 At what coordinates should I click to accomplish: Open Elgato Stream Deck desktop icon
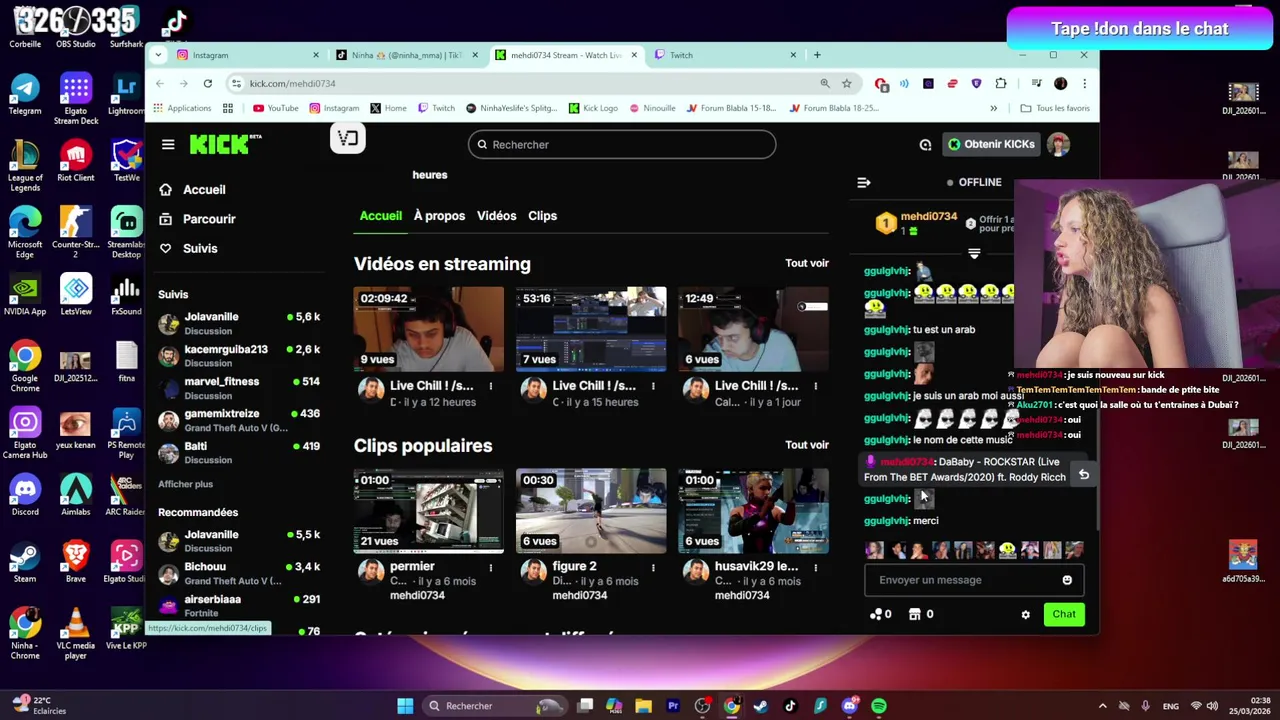75,98
